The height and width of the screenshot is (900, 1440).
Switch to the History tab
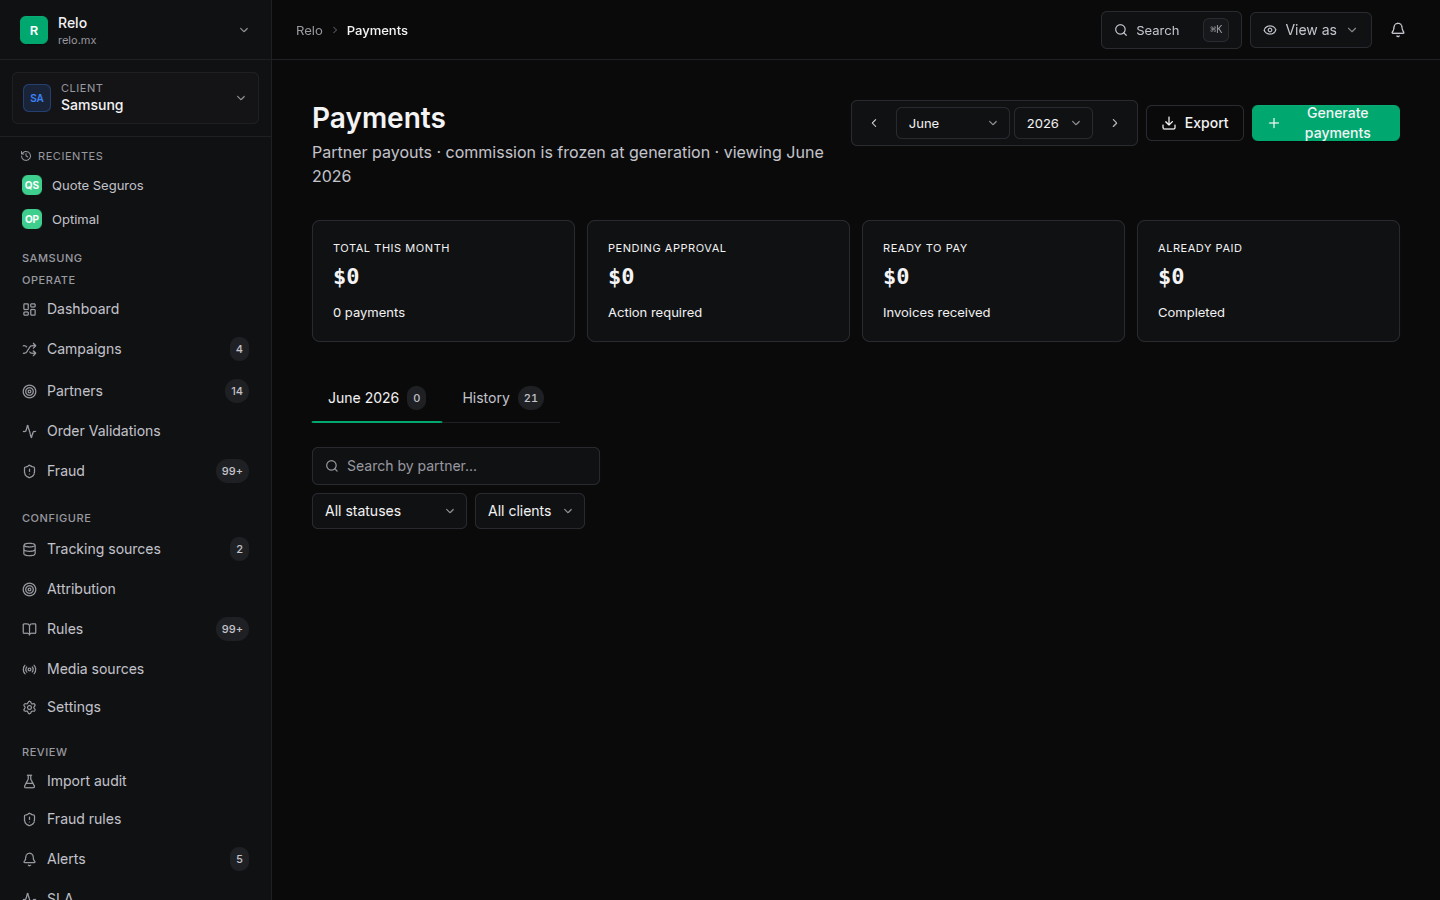[x=502, y=398]
